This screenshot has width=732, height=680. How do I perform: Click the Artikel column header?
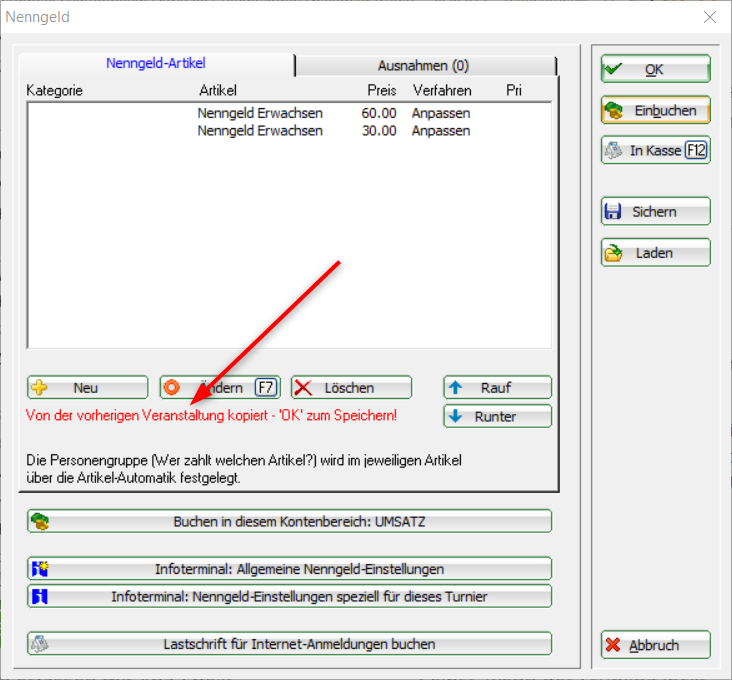pos(218,90)
